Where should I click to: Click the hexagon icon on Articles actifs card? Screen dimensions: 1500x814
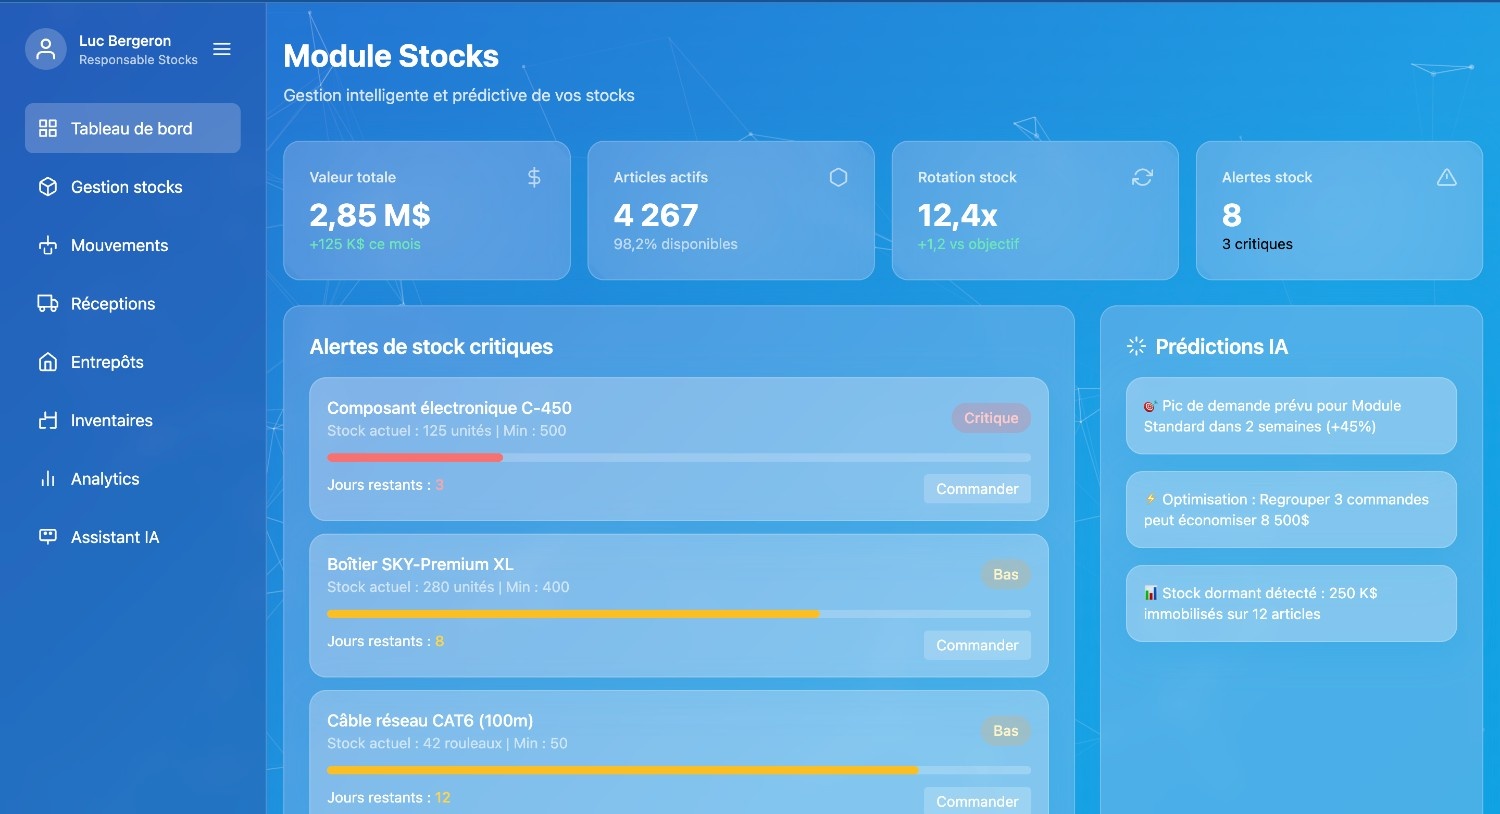point(838,177)
